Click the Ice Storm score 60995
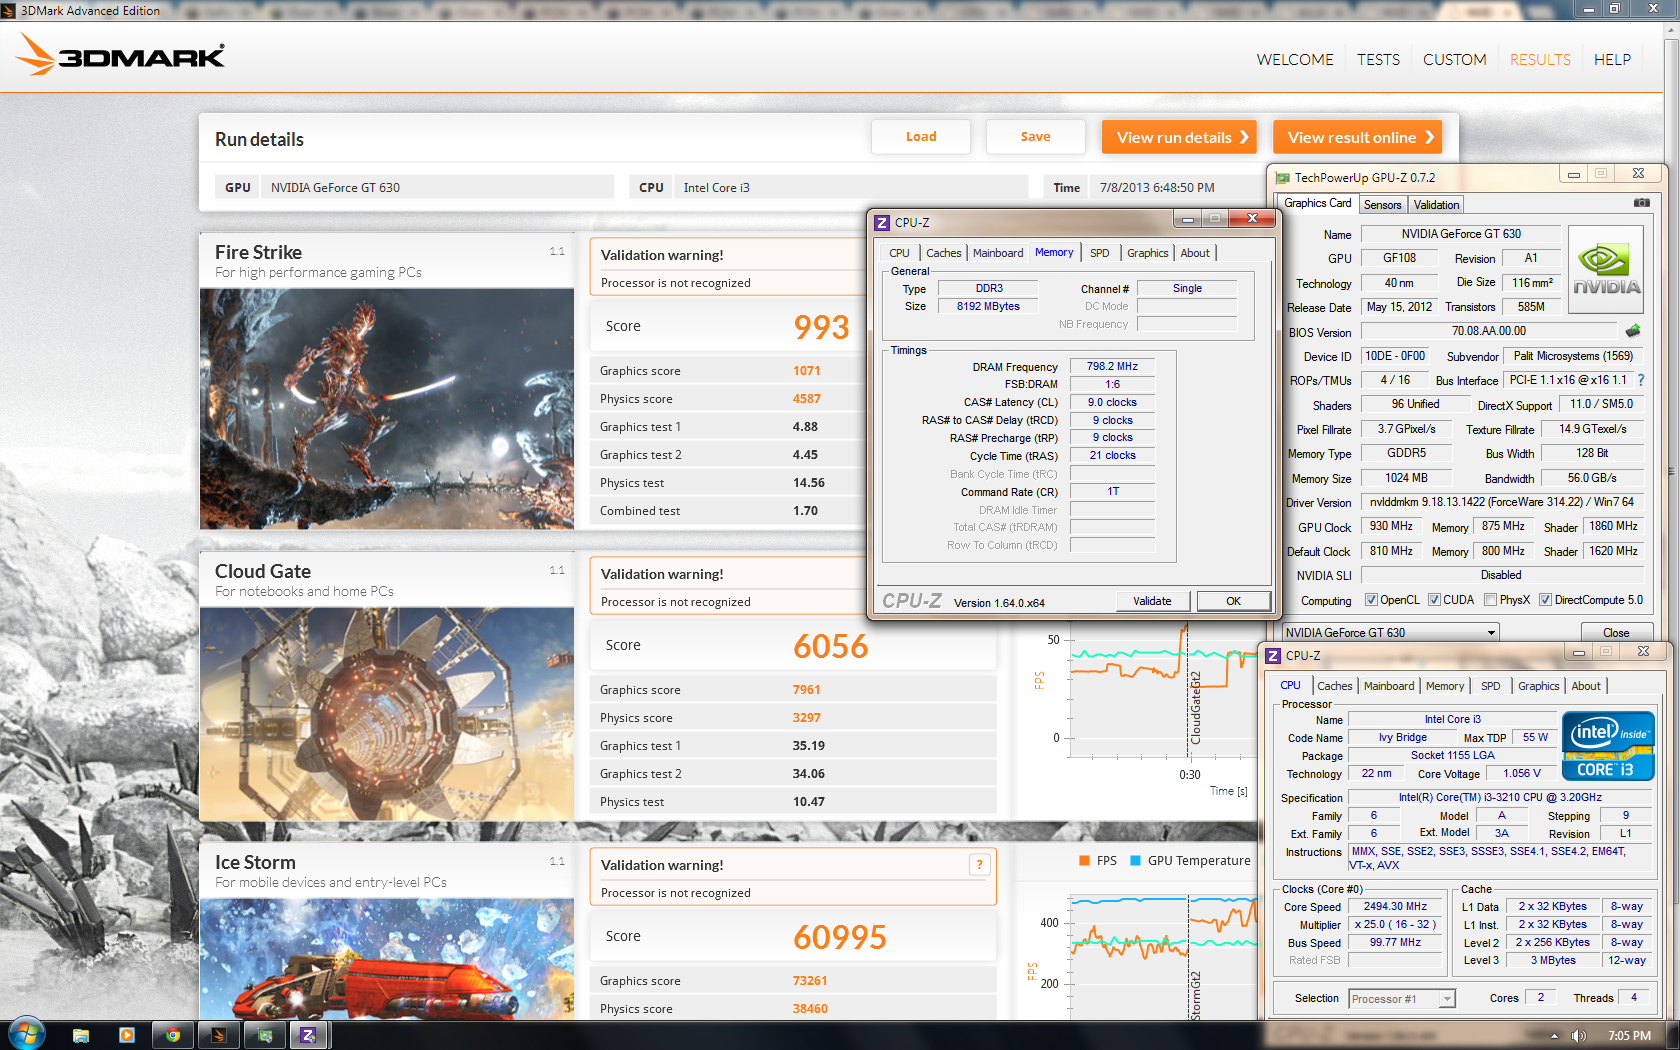This screenshot has width=1680, height=1050. point(840,937)
